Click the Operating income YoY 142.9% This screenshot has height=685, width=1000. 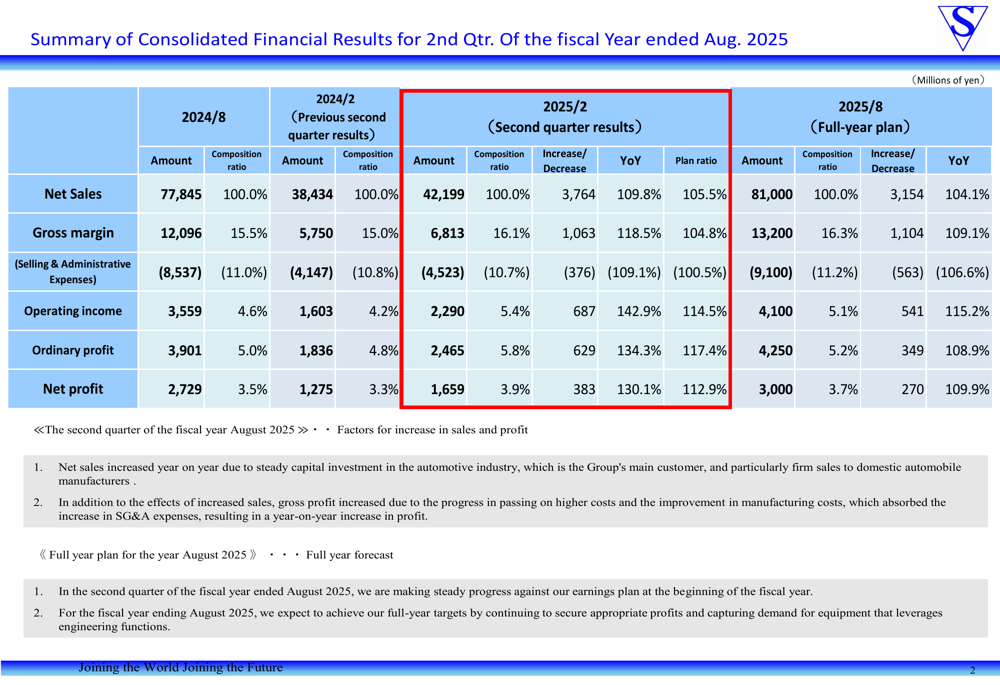point(638,311)
